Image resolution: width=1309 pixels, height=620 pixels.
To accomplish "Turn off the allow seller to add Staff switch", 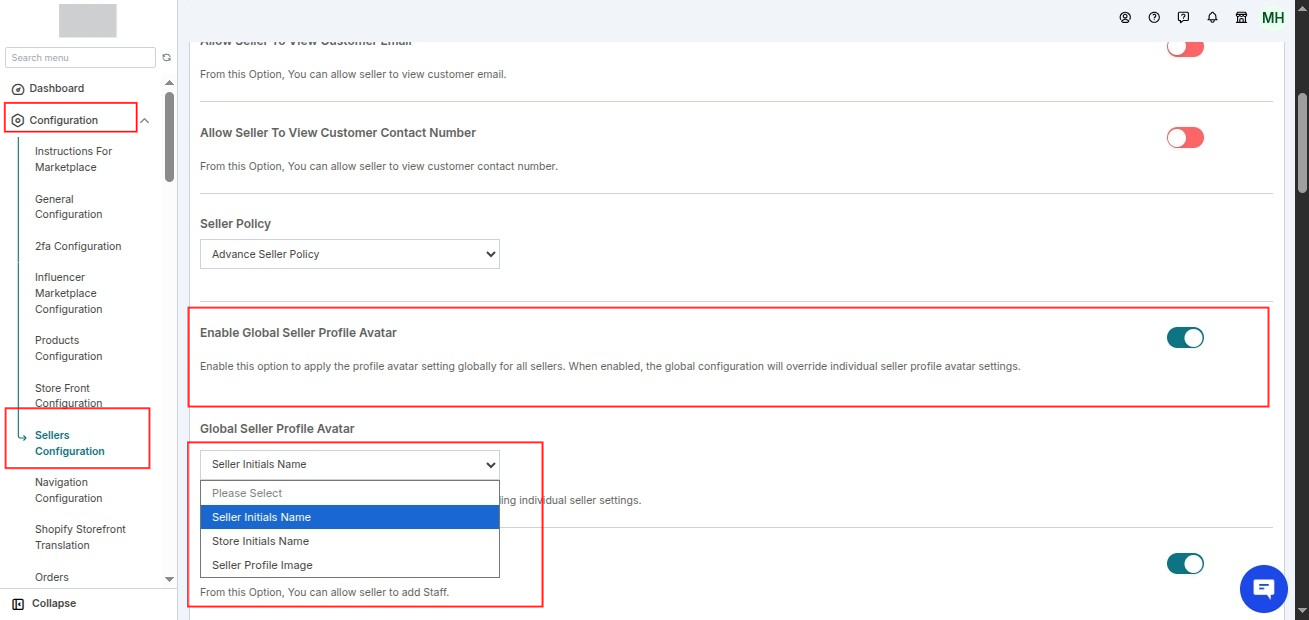I will 1185,564.
